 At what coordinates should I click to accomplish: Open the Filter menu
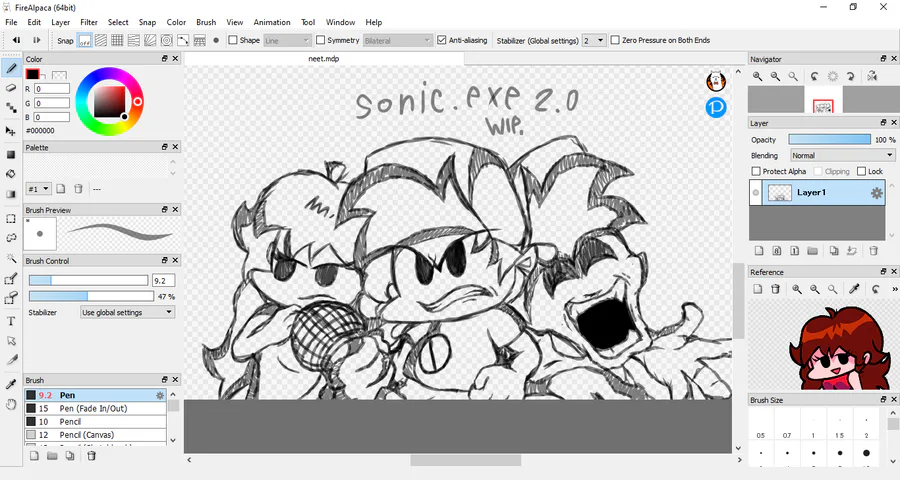pos(88,22)
